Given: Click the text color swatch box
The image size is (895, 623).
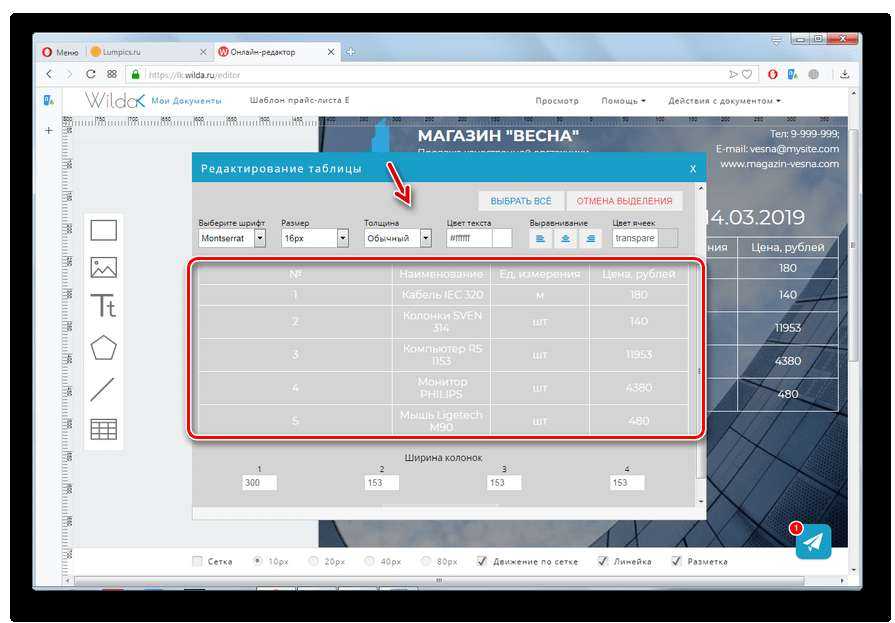Looking at the screenshot, I should [503, 238].
